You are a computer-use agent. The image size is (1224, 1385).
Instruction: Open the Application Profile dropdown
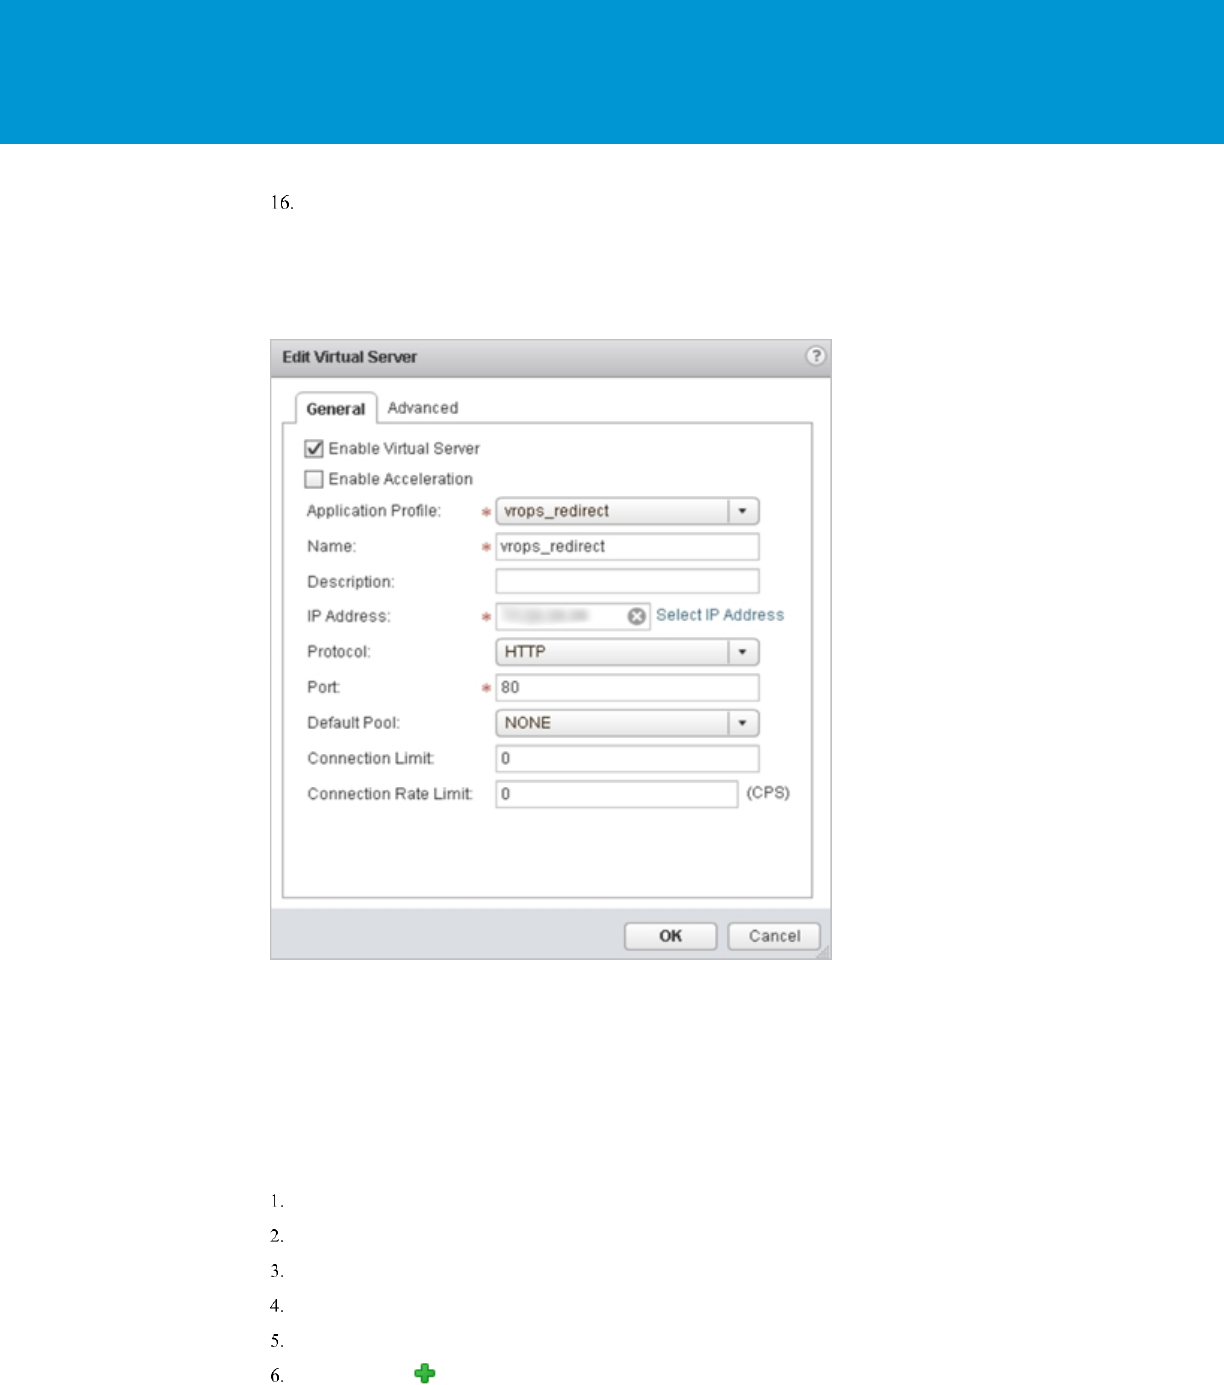pos(627,511)
